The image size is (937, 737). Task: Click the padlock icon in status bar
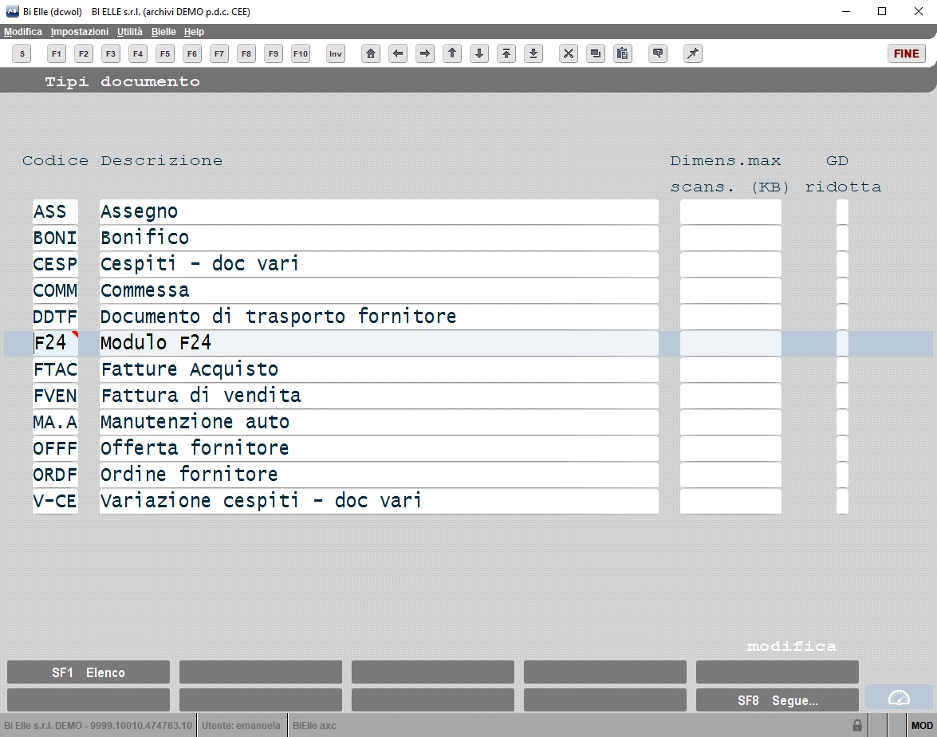tap(857, 726)
